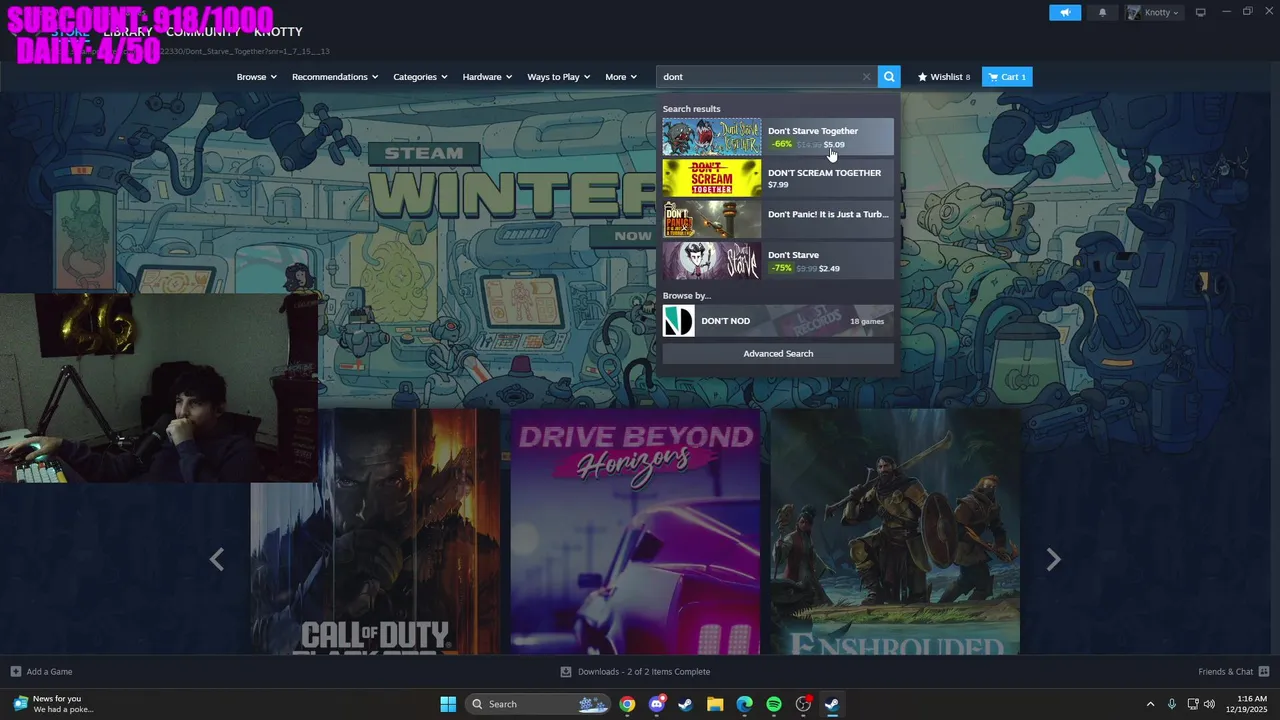Click Add a Game

click(41, 672)
